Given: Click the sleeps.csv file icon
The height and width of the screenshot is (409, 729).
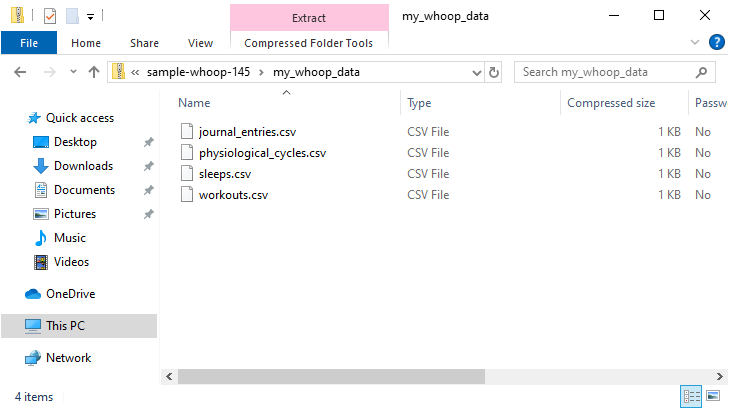Looking at the screenshot, I should pos(187,173).
